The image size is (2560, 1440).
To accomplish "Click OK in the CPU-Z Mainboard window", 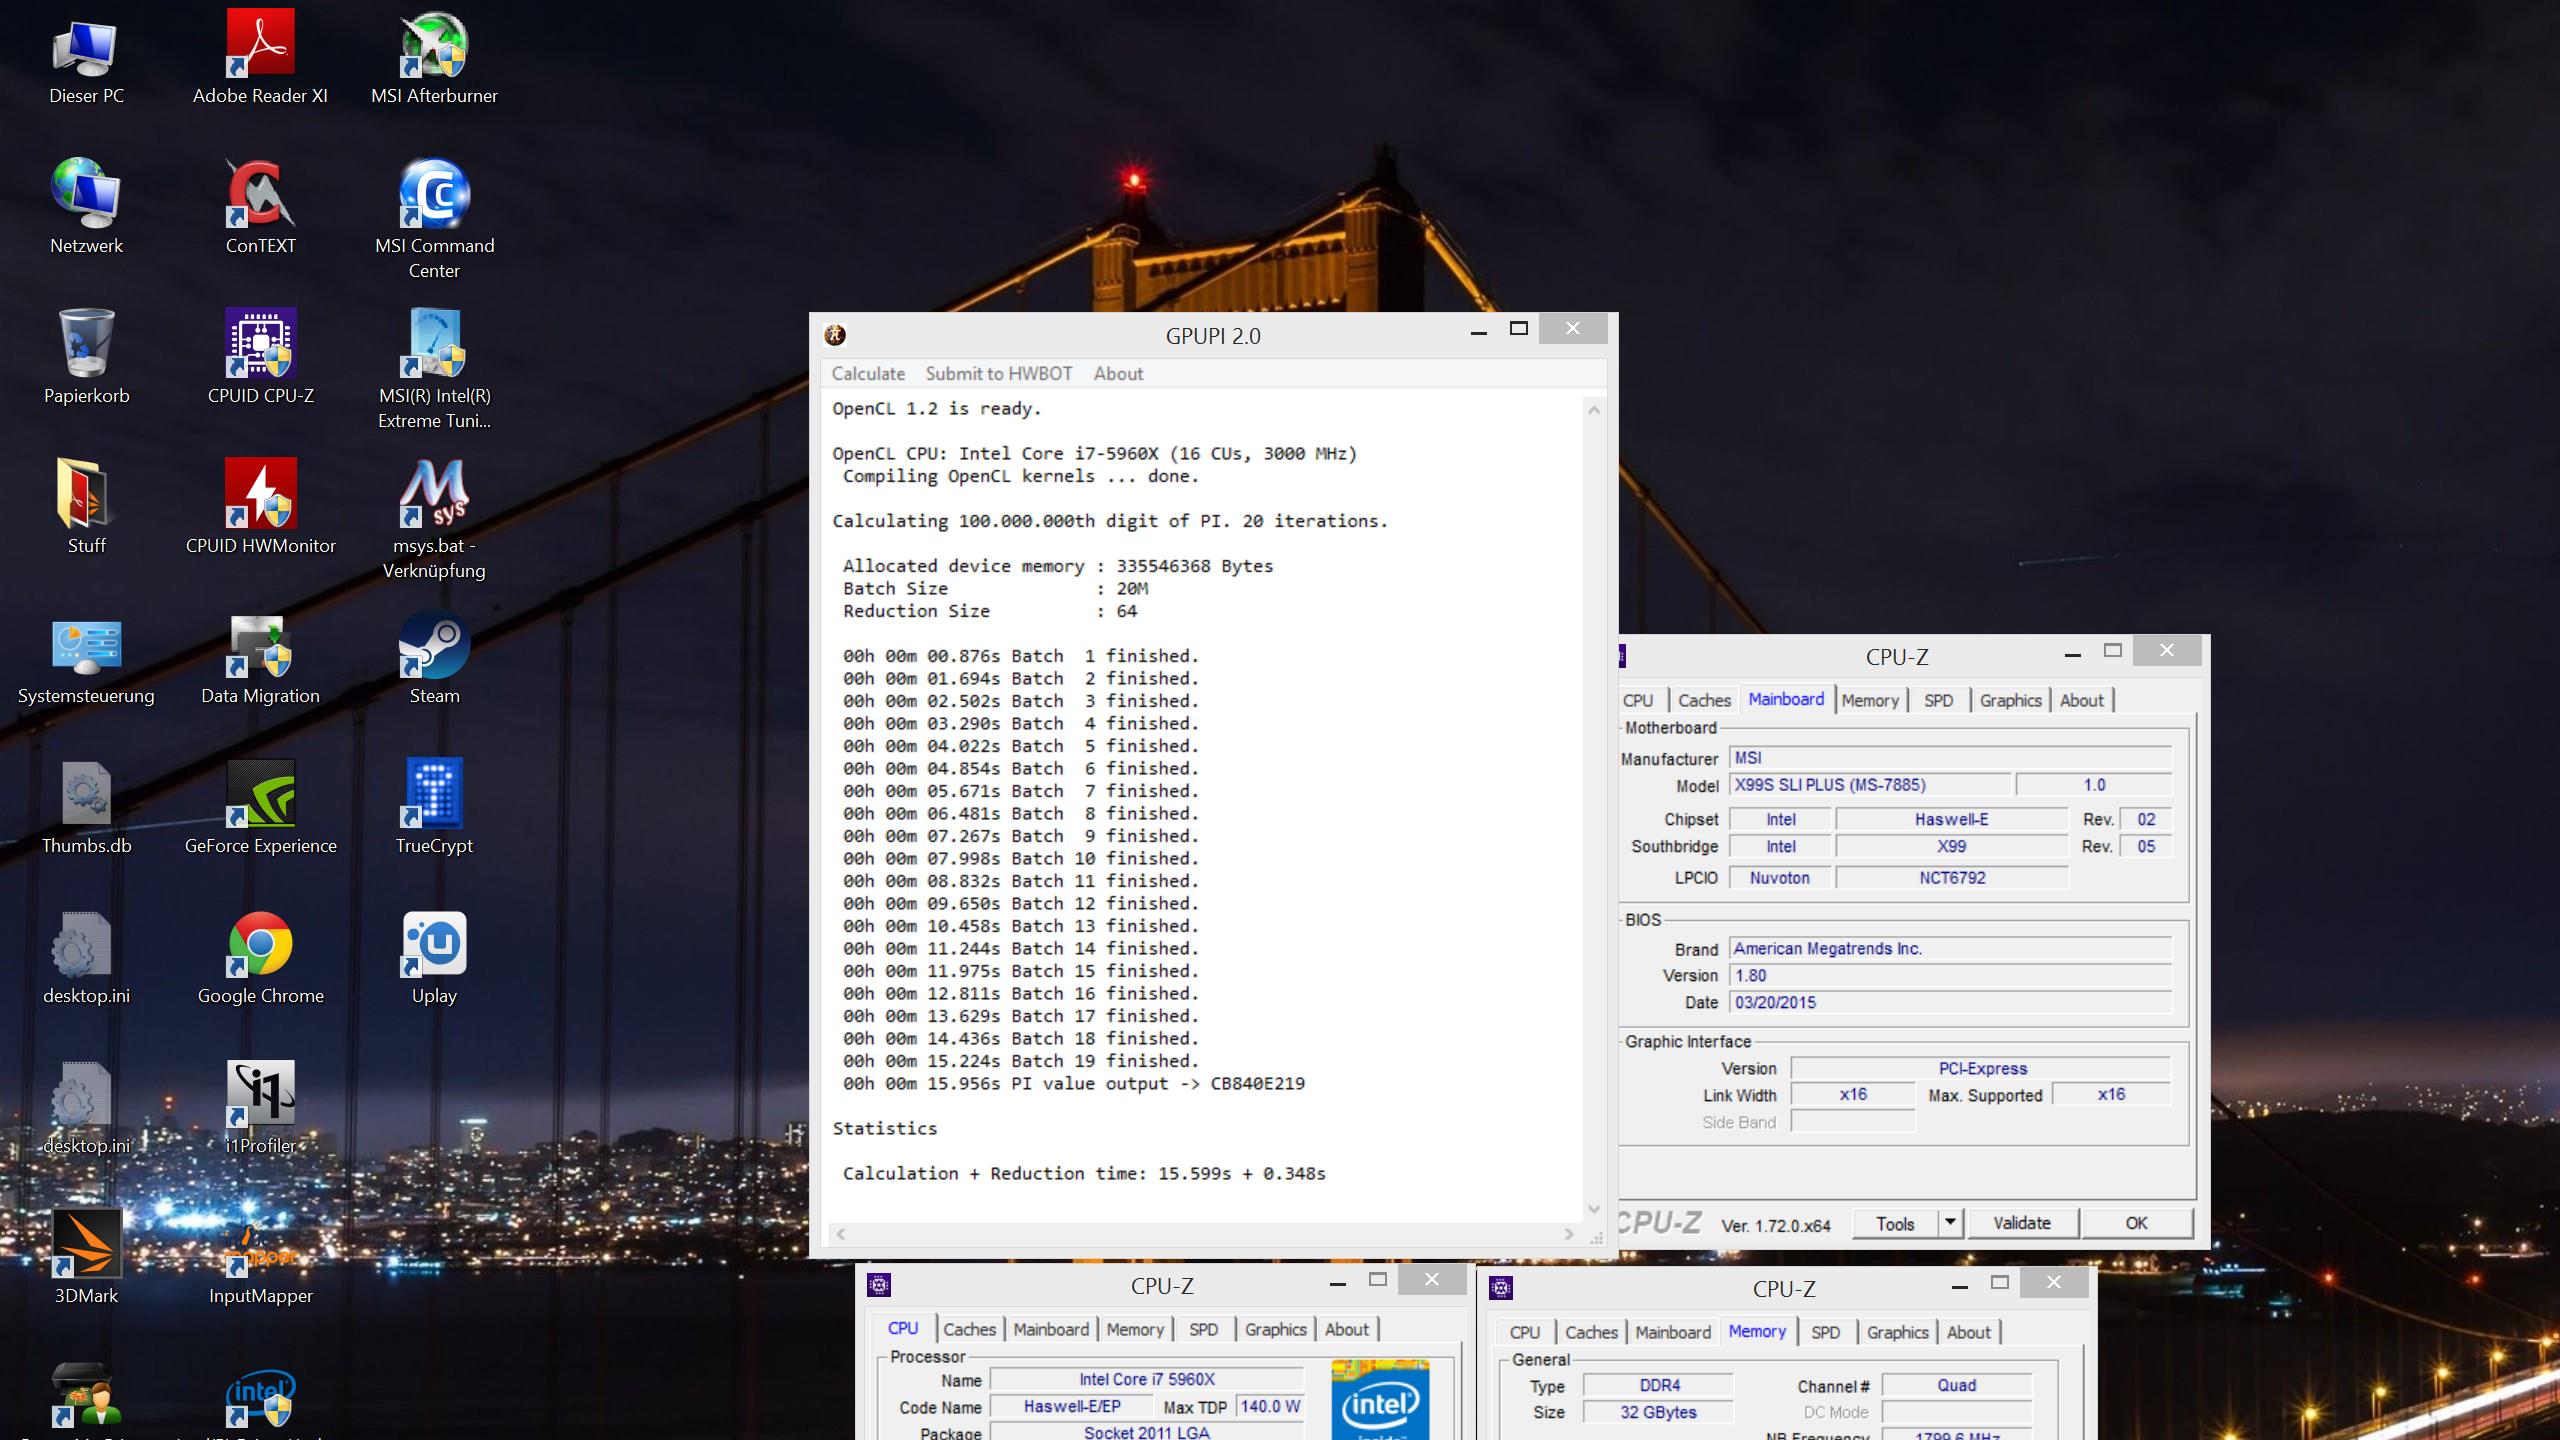I will pos(2136,1223).
